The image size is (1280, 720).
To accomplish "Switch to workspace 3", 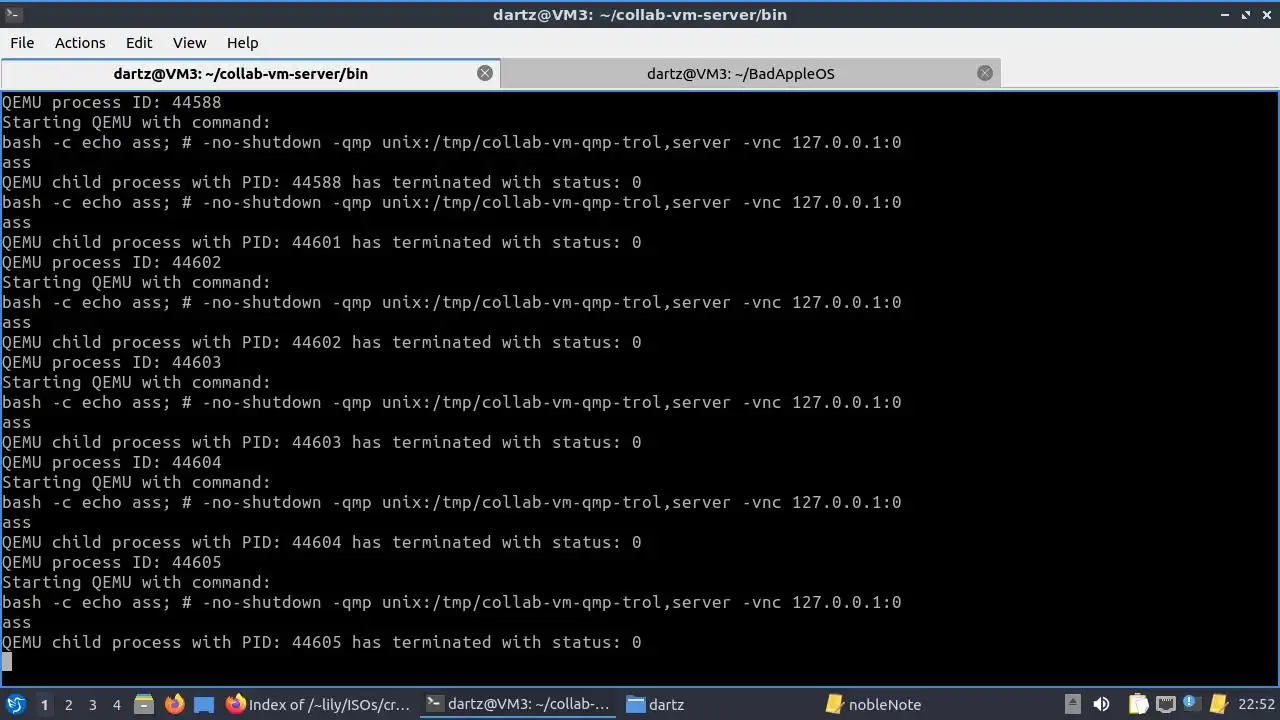I will tap(92, 704).
